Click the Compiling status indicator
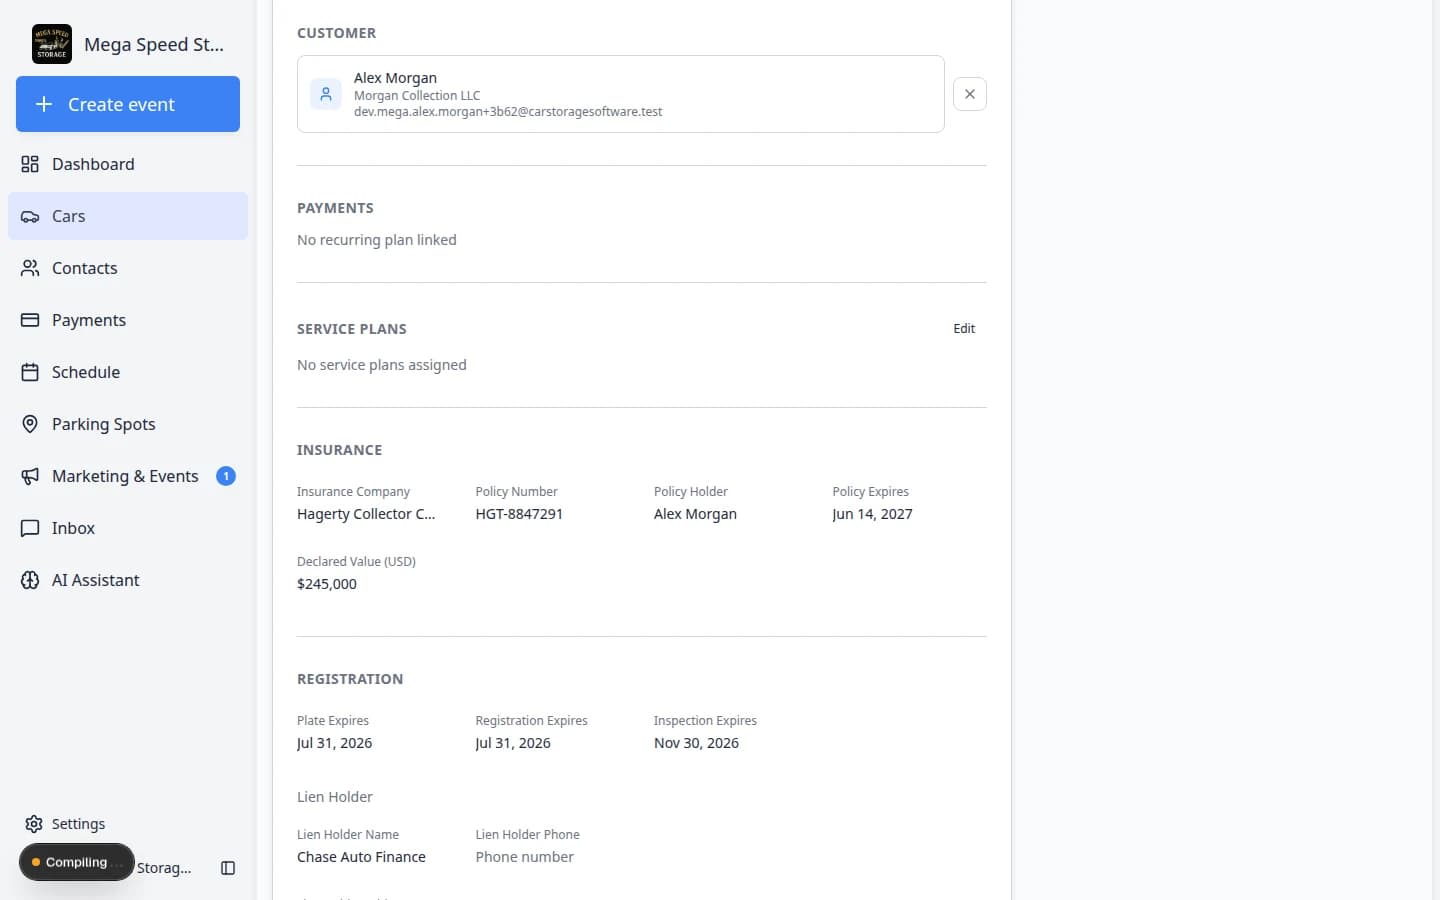 pos(76,862)
